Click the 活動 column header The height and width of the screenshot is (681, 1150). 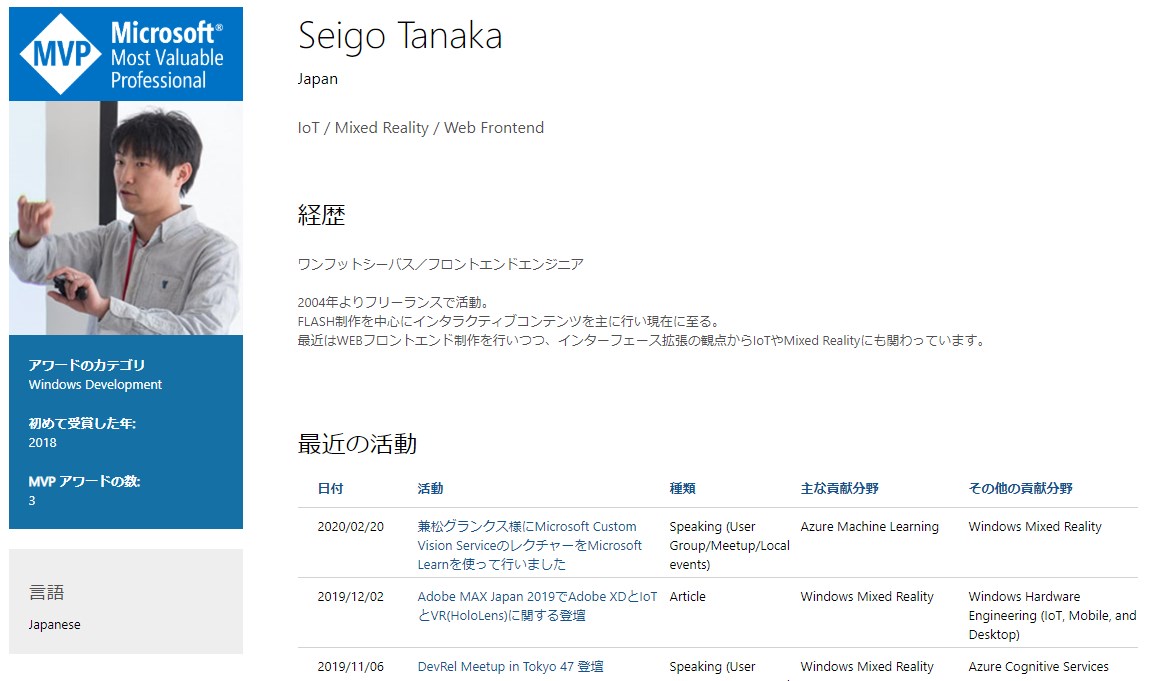click(430, 489)
